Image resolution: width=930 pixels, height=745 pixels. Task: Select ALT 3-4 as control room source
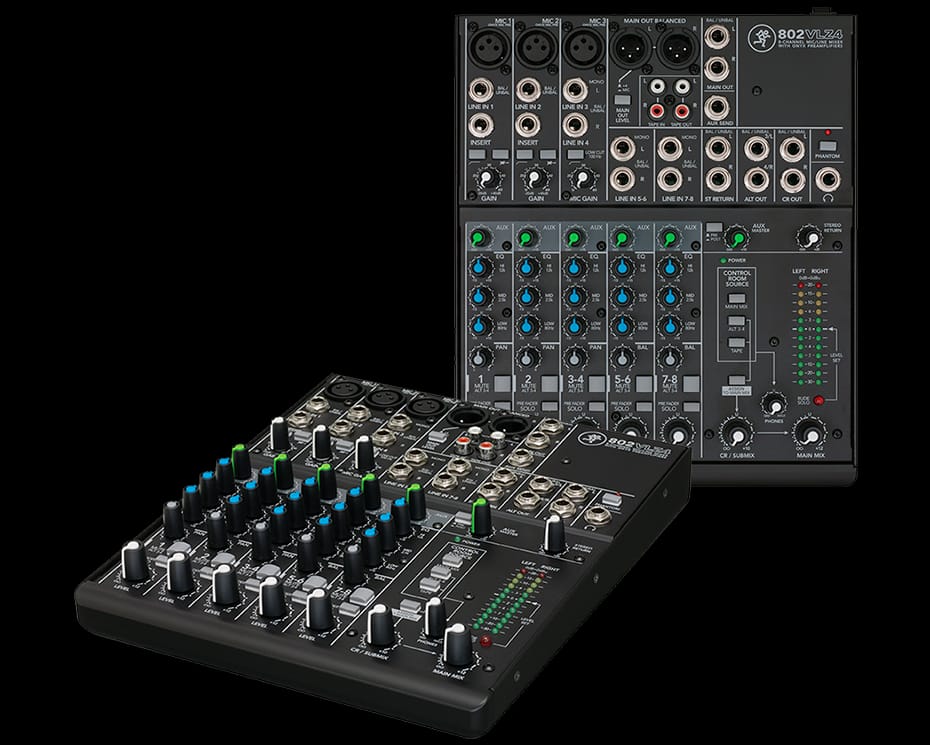pos(736,321)
